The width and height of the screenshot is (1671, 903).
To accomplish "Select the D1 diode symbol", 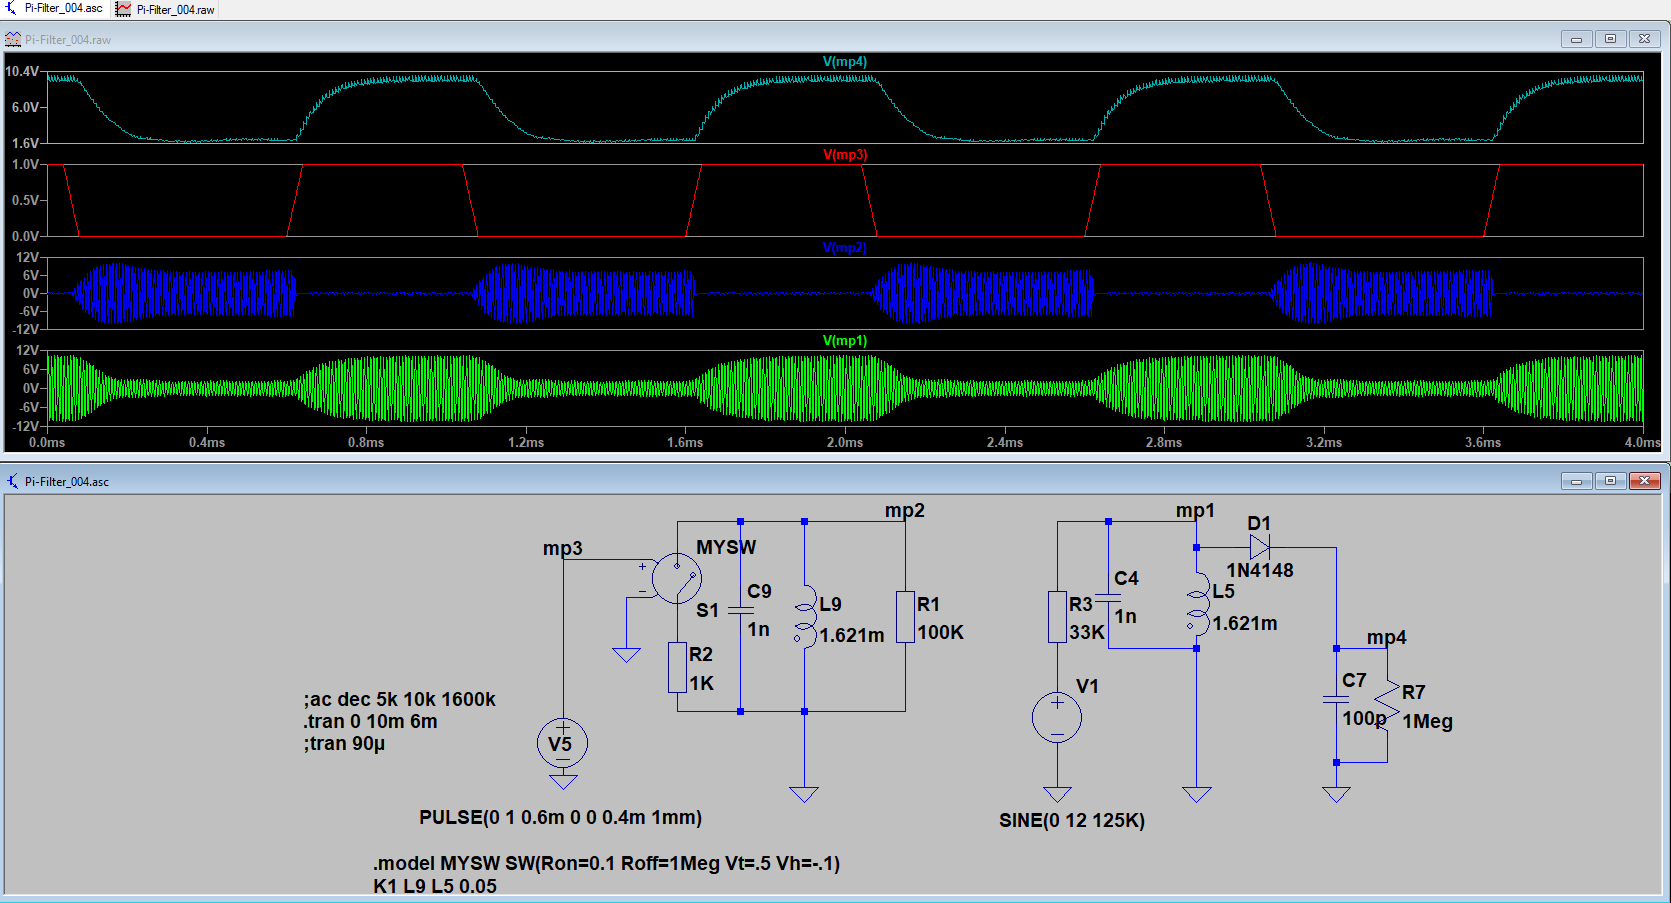I will pos(1259,547).
